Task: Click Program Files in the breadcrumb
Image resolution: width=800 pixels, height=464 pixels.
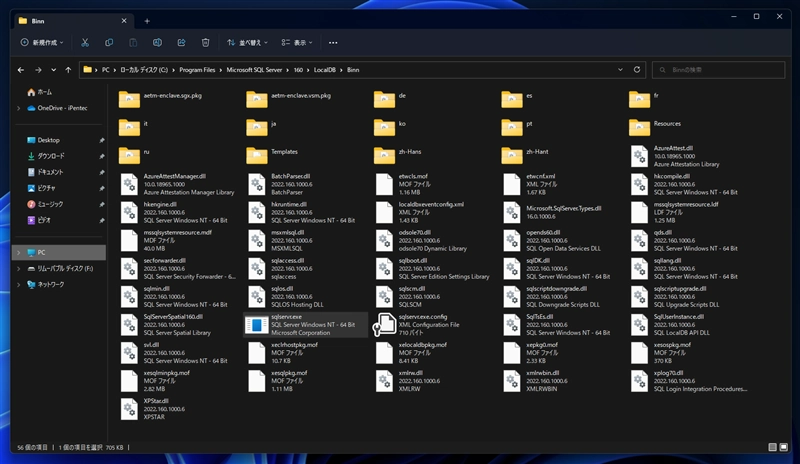Action: pos(197,70)
